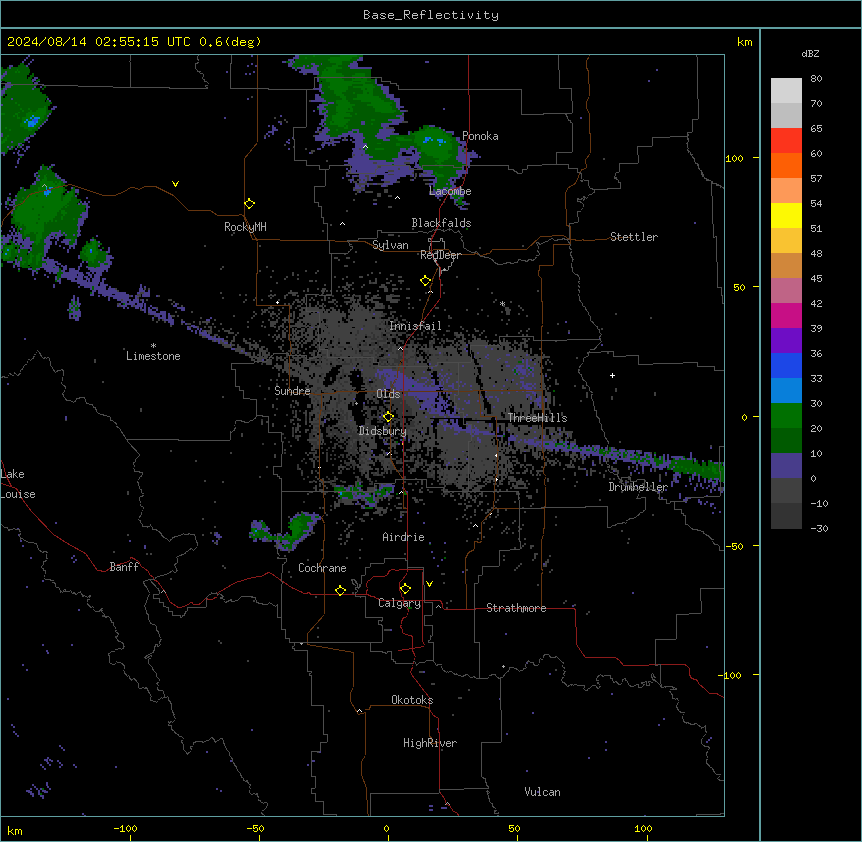Image resolution: width=862 pixels, height=842 pixels.
Task: Click the ThreeHills city label
Action: [537, 418]
